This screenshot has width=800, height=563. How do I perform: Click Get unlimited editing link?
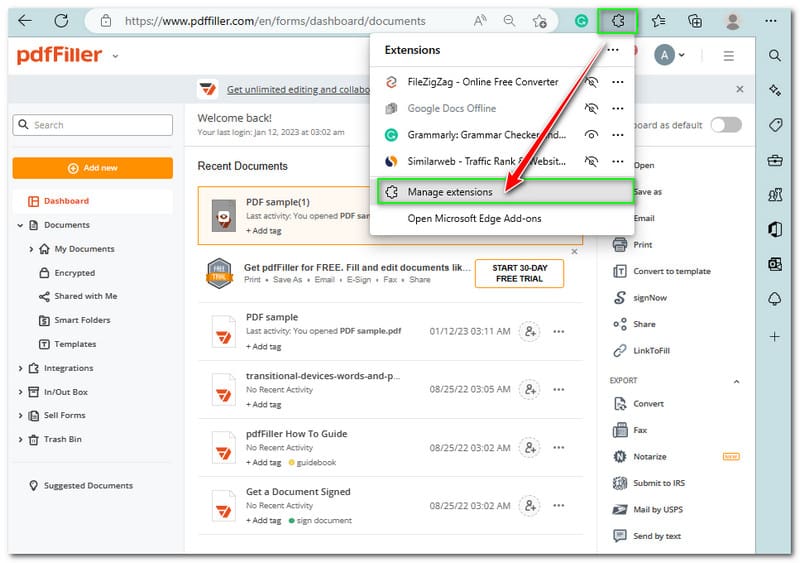click(298, 89)
